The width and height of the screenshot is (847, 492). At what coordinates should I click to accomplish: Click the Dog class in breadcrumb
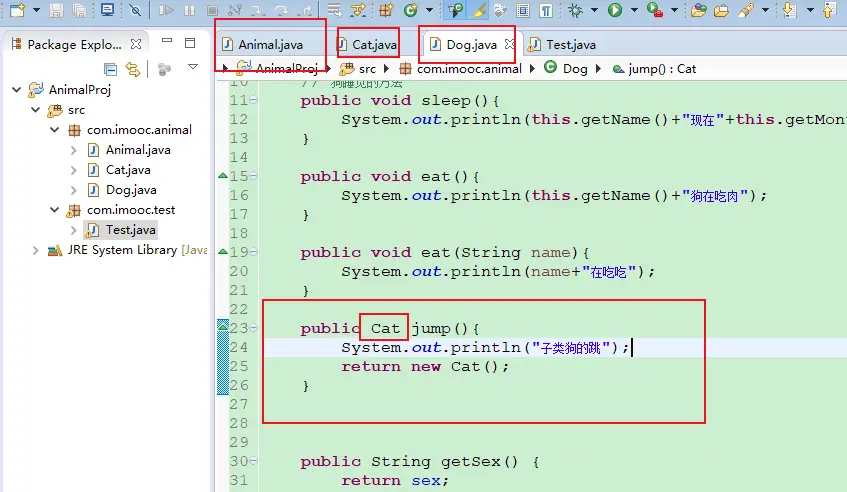575,69
